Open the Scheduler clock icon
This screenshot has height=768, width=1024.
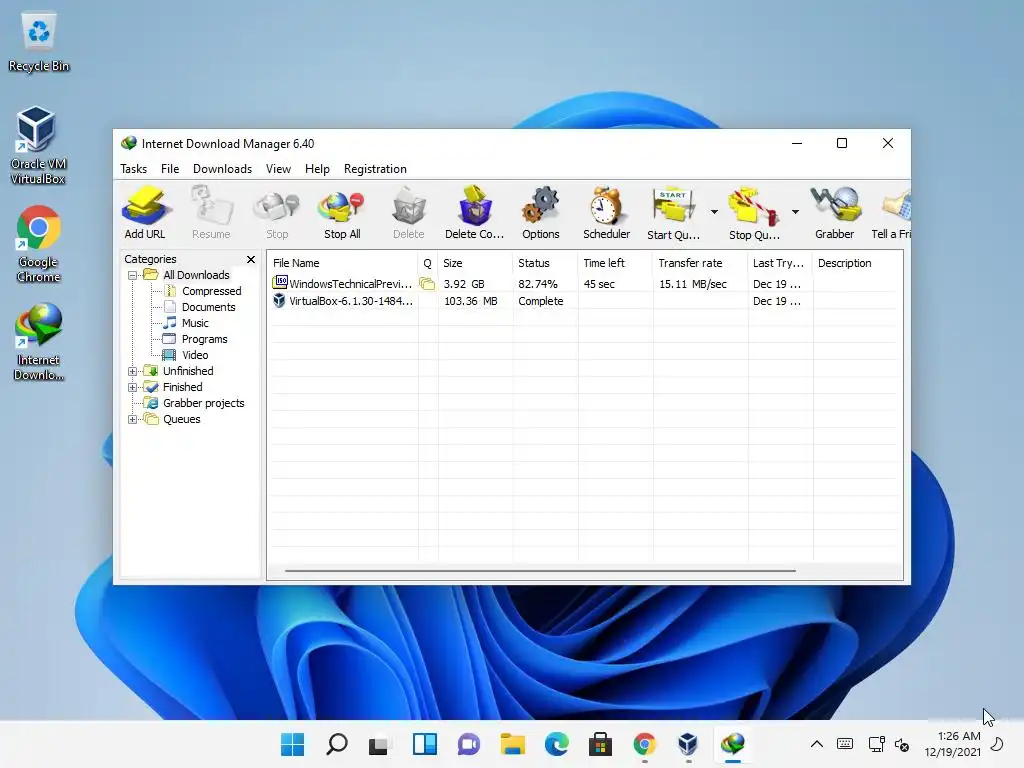point(606,212)
